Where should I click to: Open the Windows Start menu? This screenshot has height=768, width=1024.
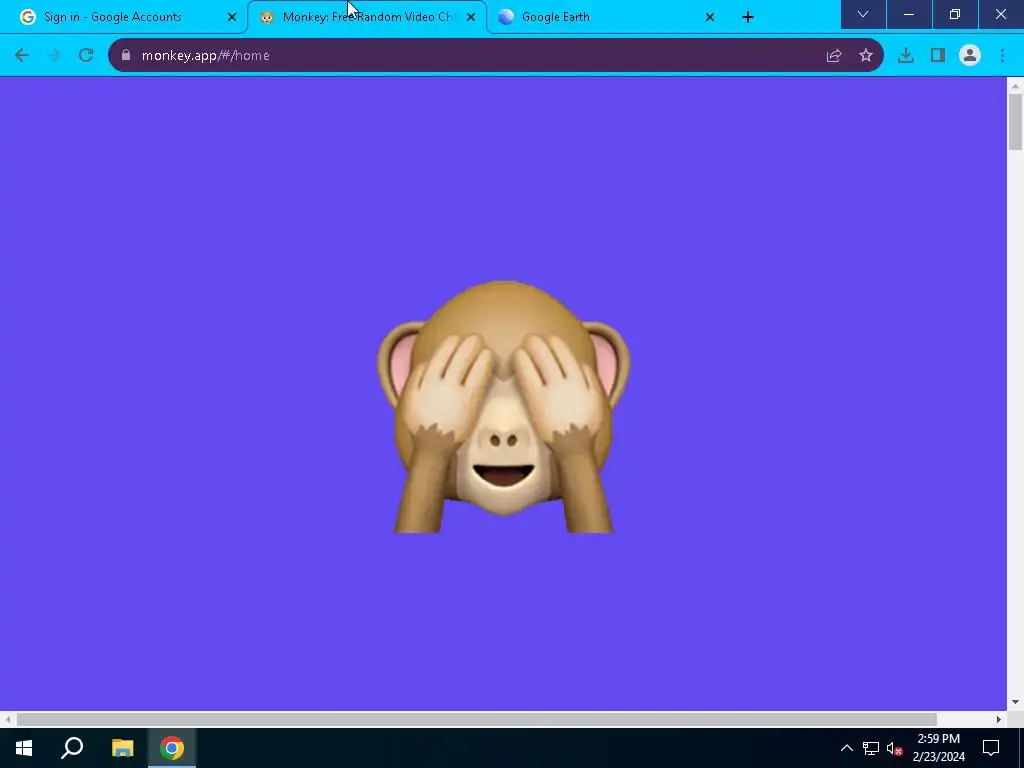(x=24, y=748)
